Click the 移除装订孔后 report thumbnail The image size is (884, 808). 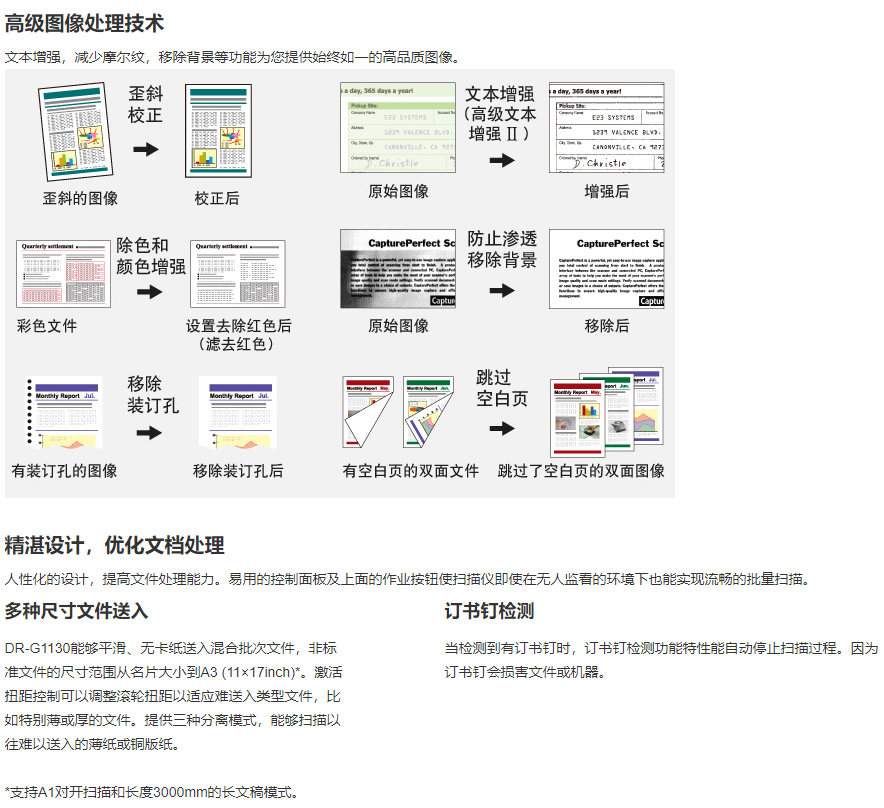(237, 411)
